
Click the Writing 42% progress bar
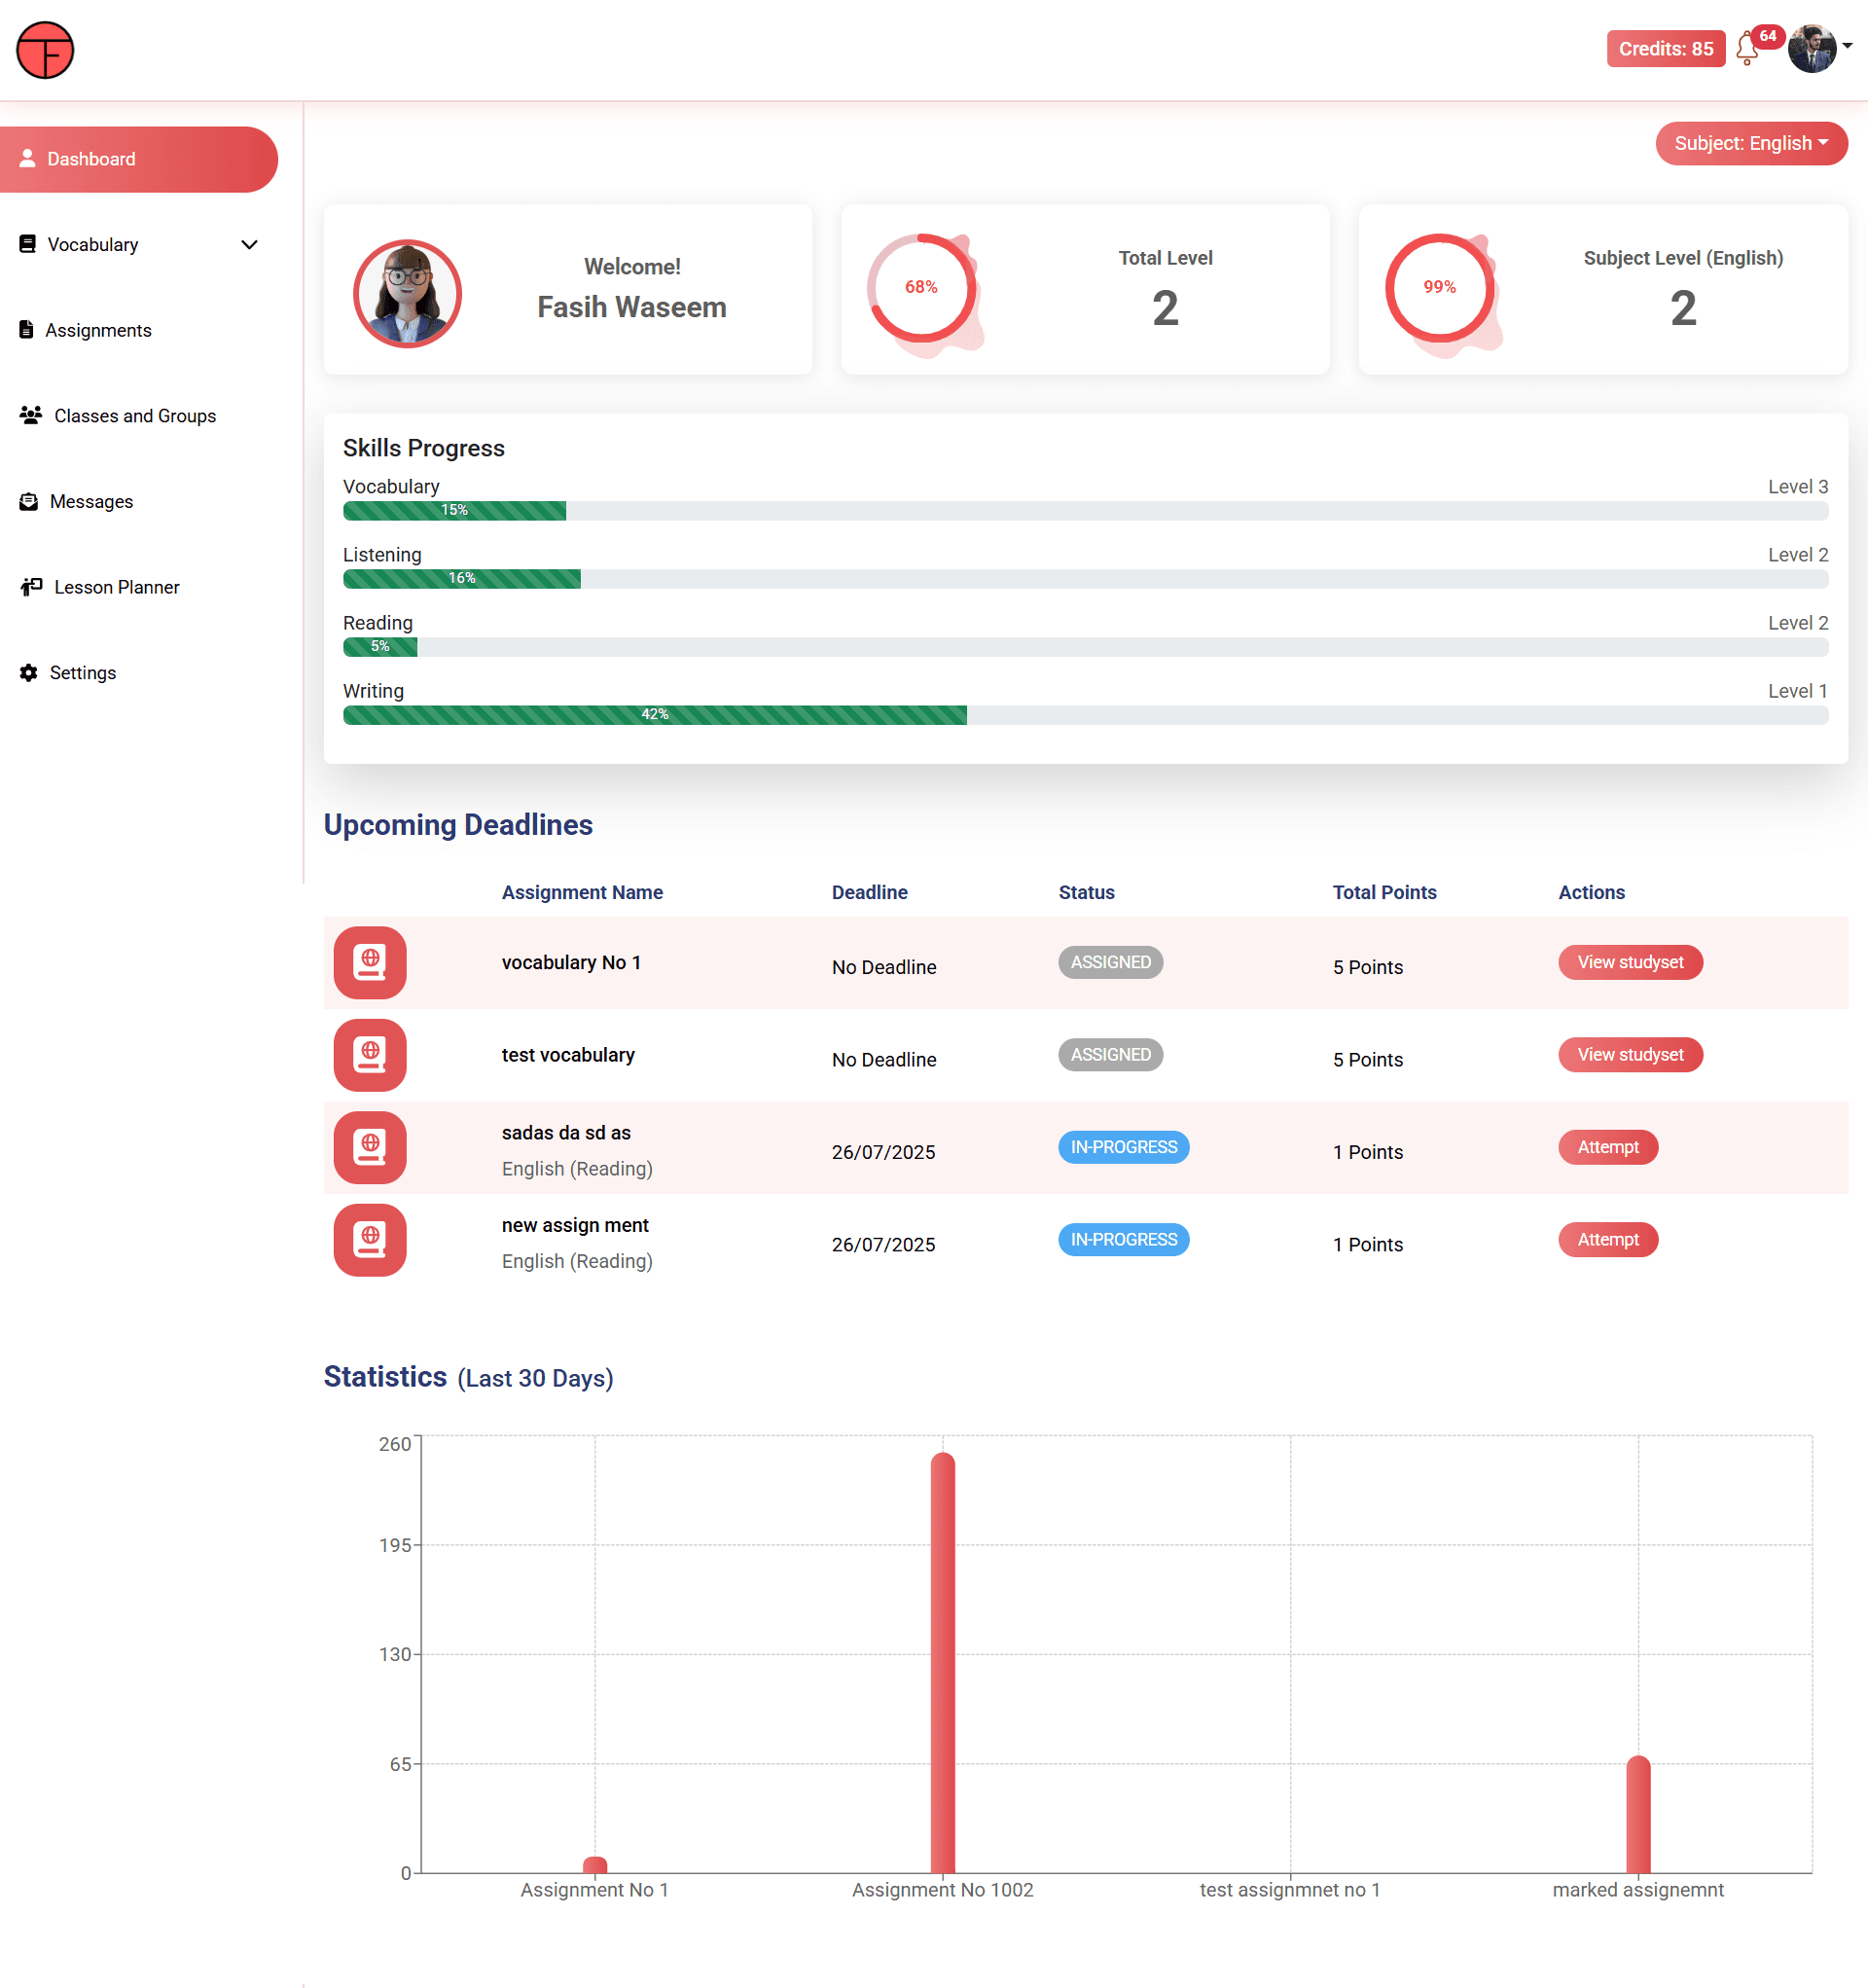(654, 715)
